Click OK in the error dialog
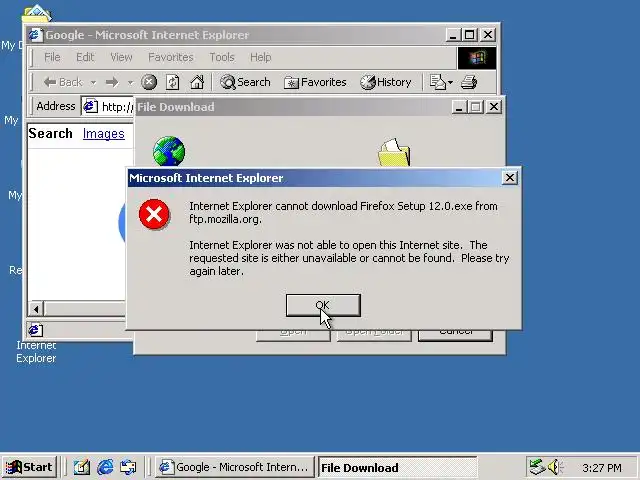This screenshot has height=480, width=640. [323, 305]
